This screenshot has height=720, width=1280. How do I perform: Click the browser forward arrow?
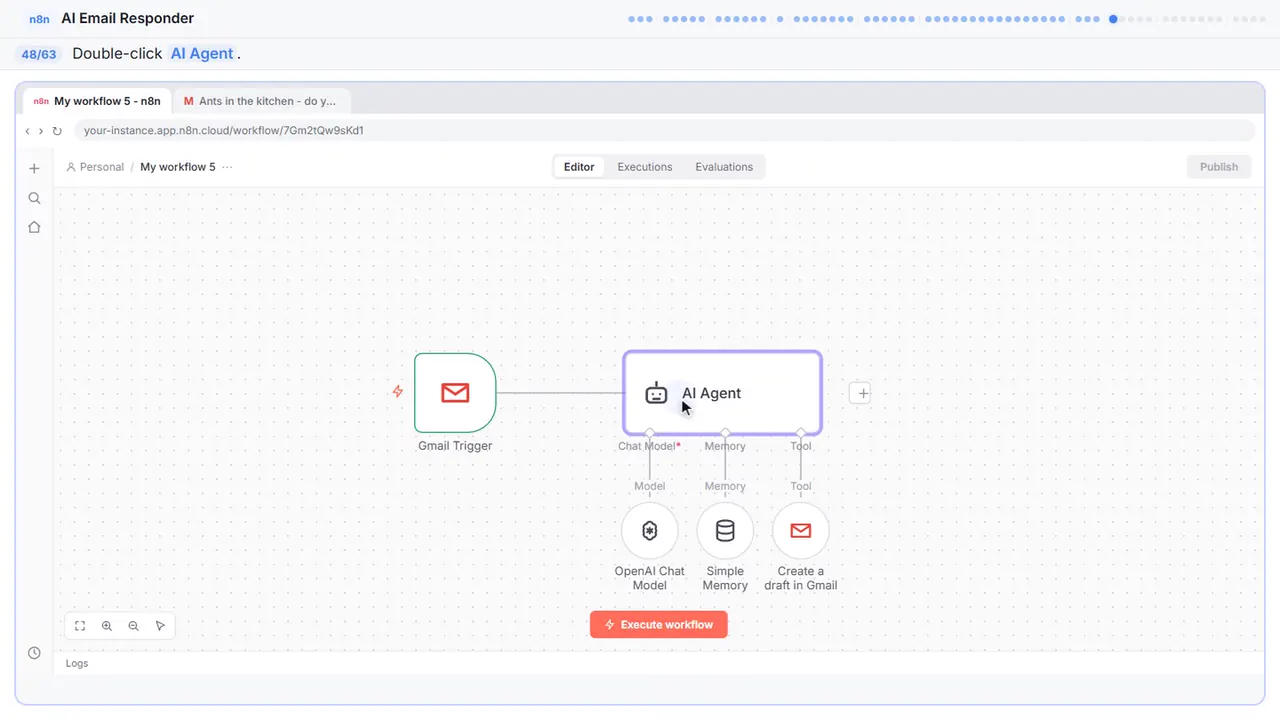point(41,131)
